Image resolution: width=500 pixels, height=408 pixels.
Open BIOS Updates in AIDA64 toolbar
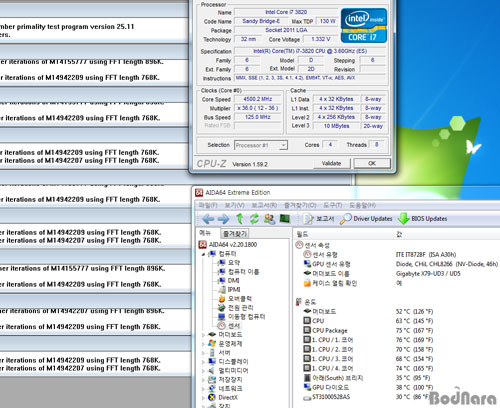click(423, 219)
